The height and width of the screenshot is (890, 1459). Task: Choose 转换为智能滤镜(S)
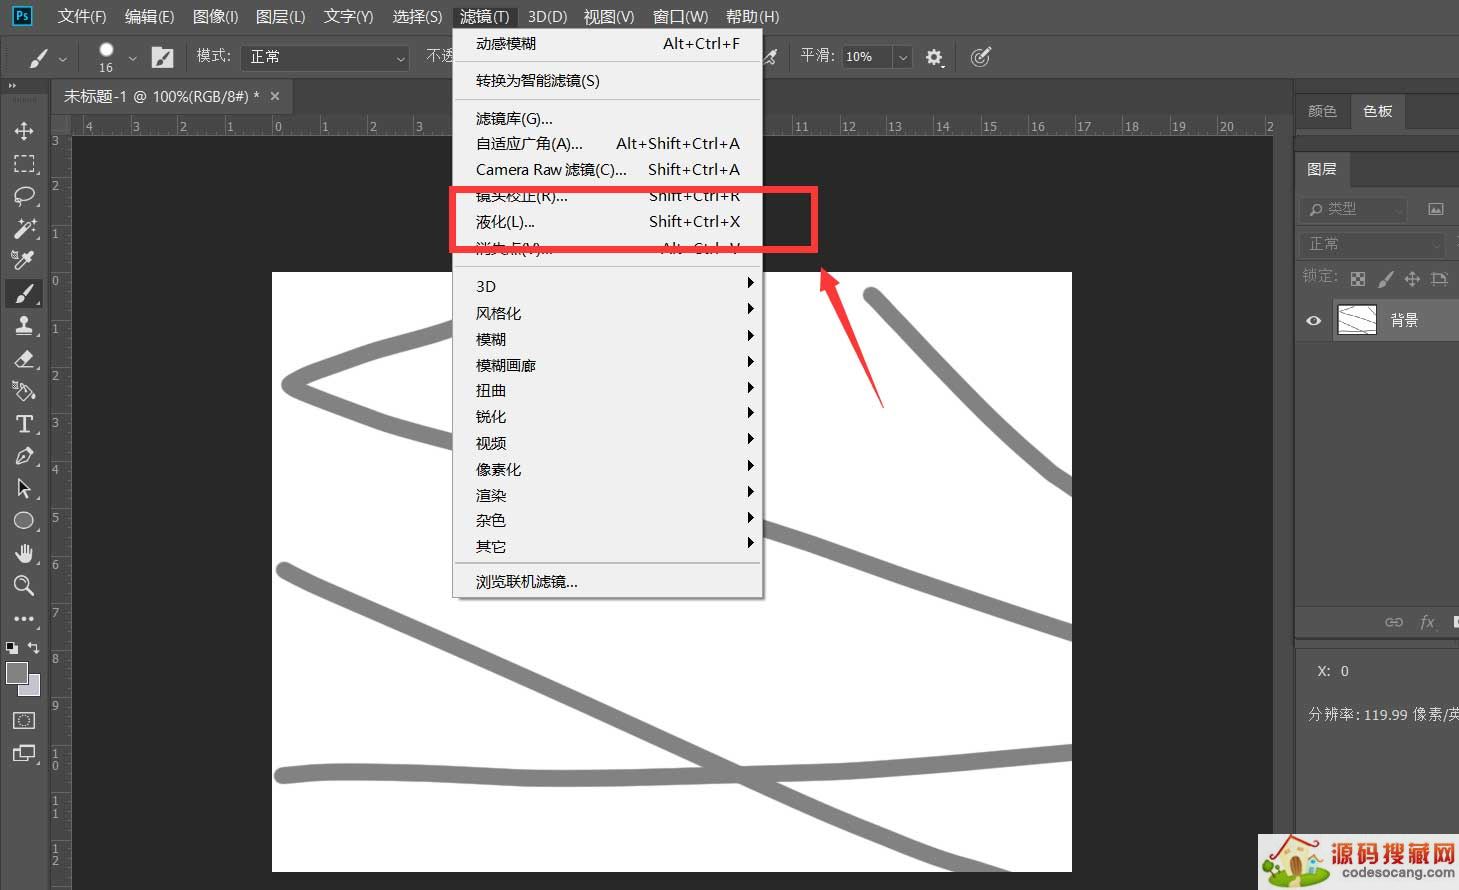(608, 81)
